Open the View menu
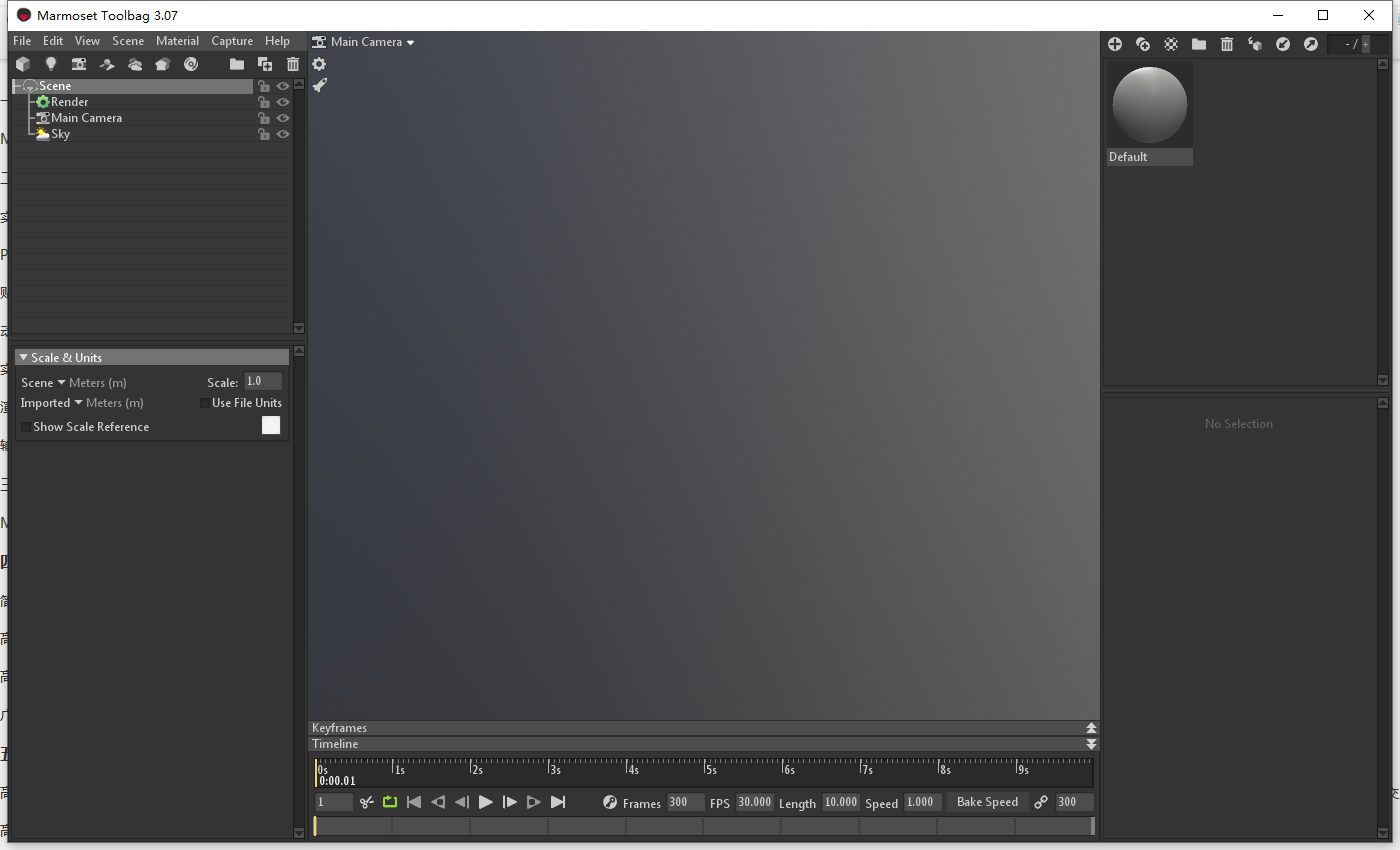 coord(88,41)
